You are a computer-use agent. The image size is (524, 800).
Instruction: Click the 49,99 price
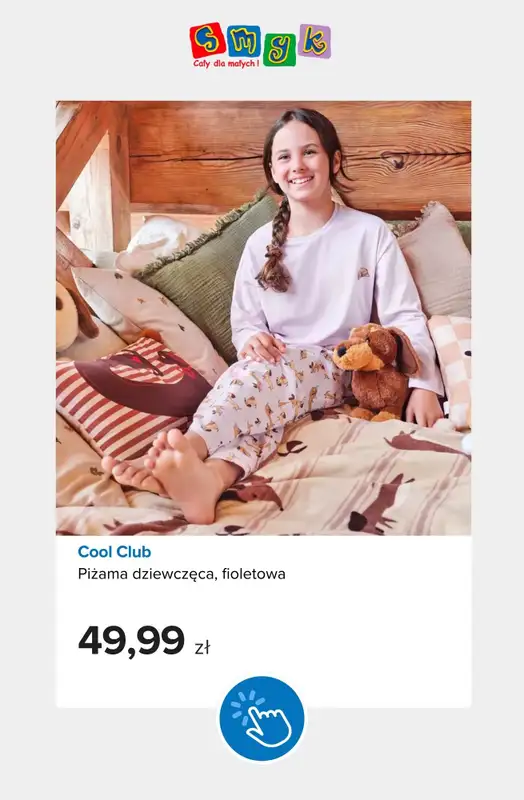131,640
